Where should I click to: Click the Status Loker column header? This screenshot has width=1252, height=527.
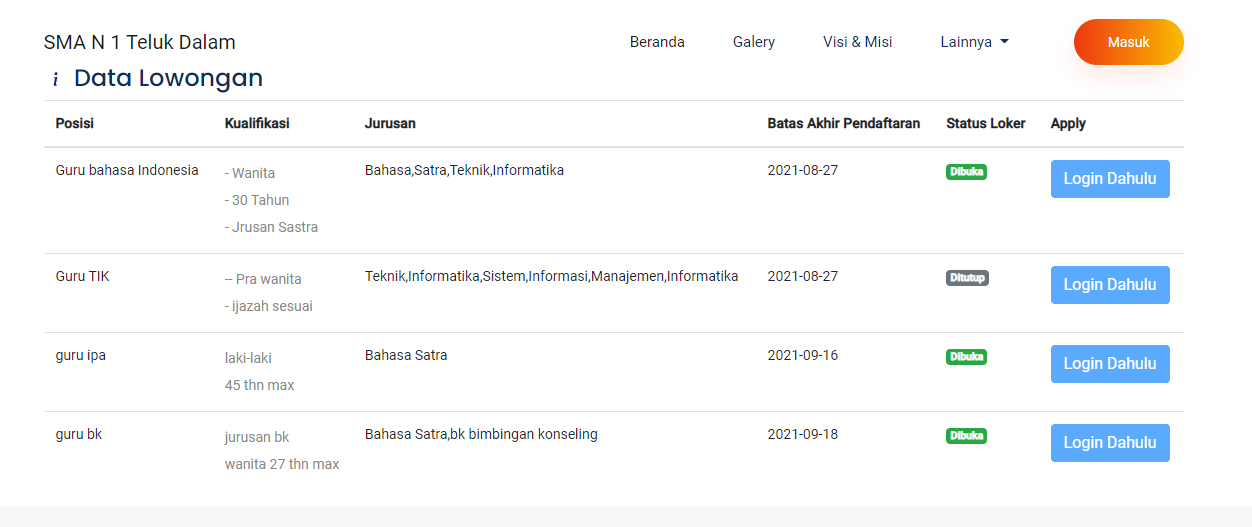pos(985,124)
